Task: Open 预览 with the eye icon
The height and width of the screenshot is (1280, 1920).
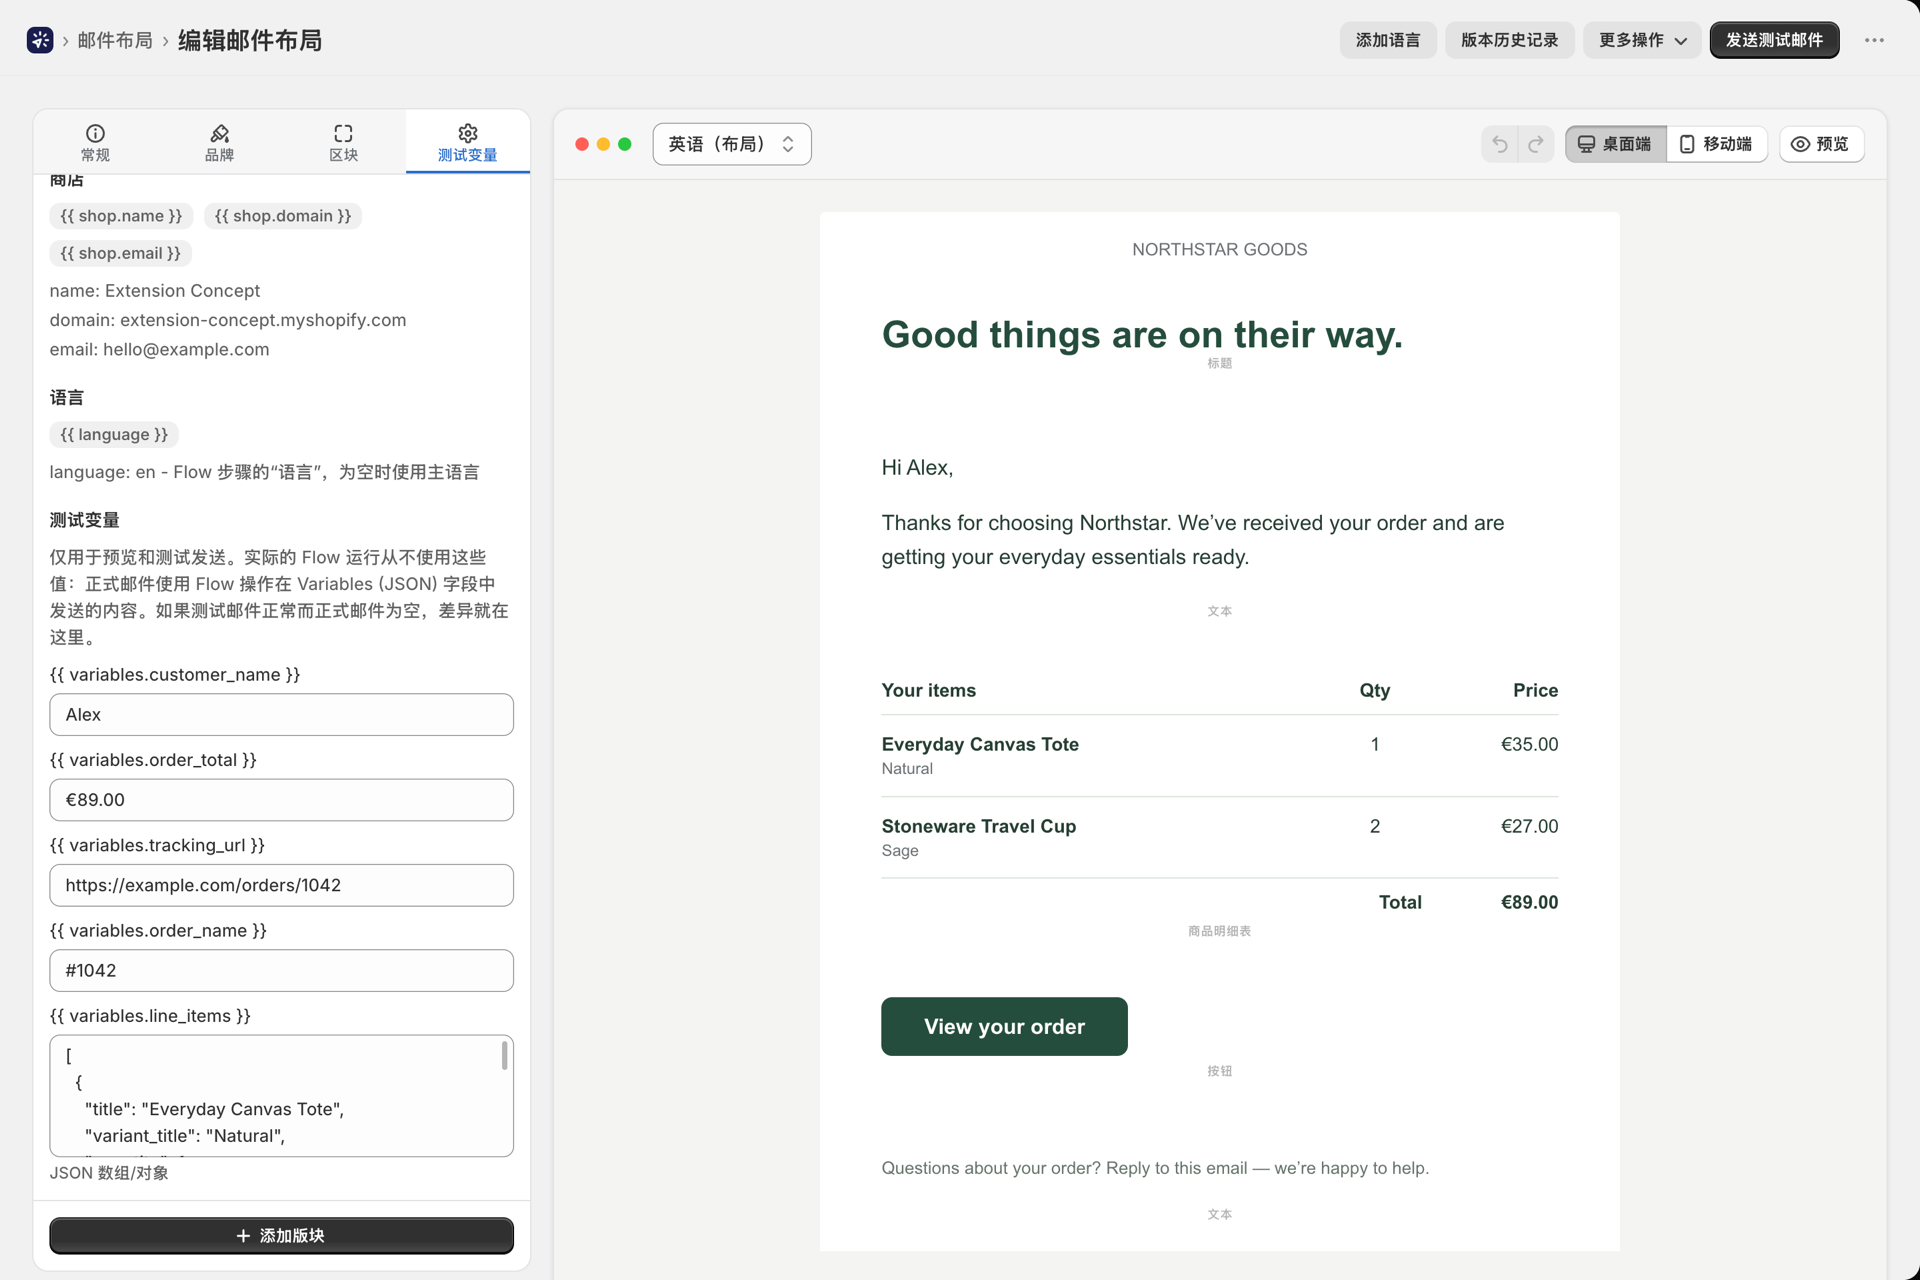Action: click(x=1821, y=144)
